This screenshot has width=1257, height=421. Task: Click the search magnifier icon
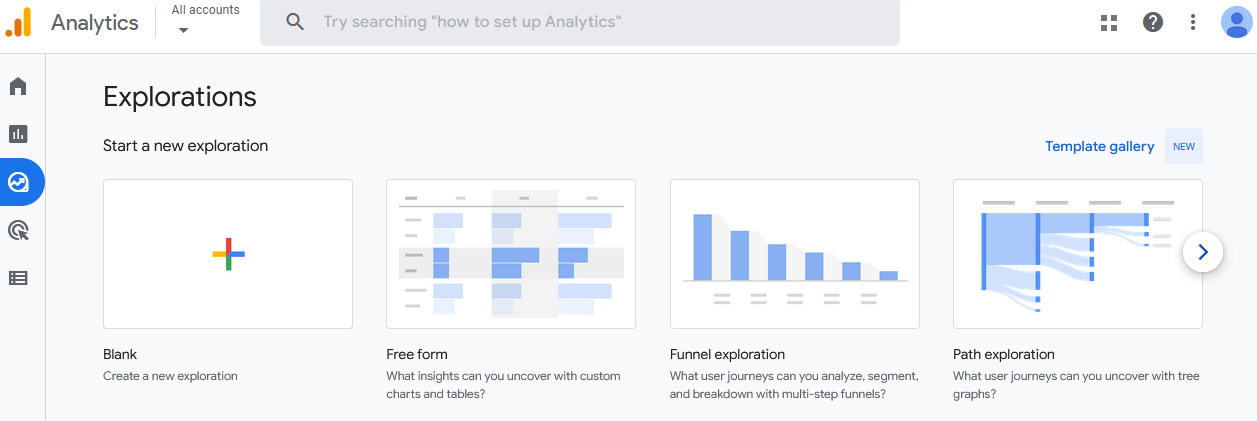click(295, 22)
